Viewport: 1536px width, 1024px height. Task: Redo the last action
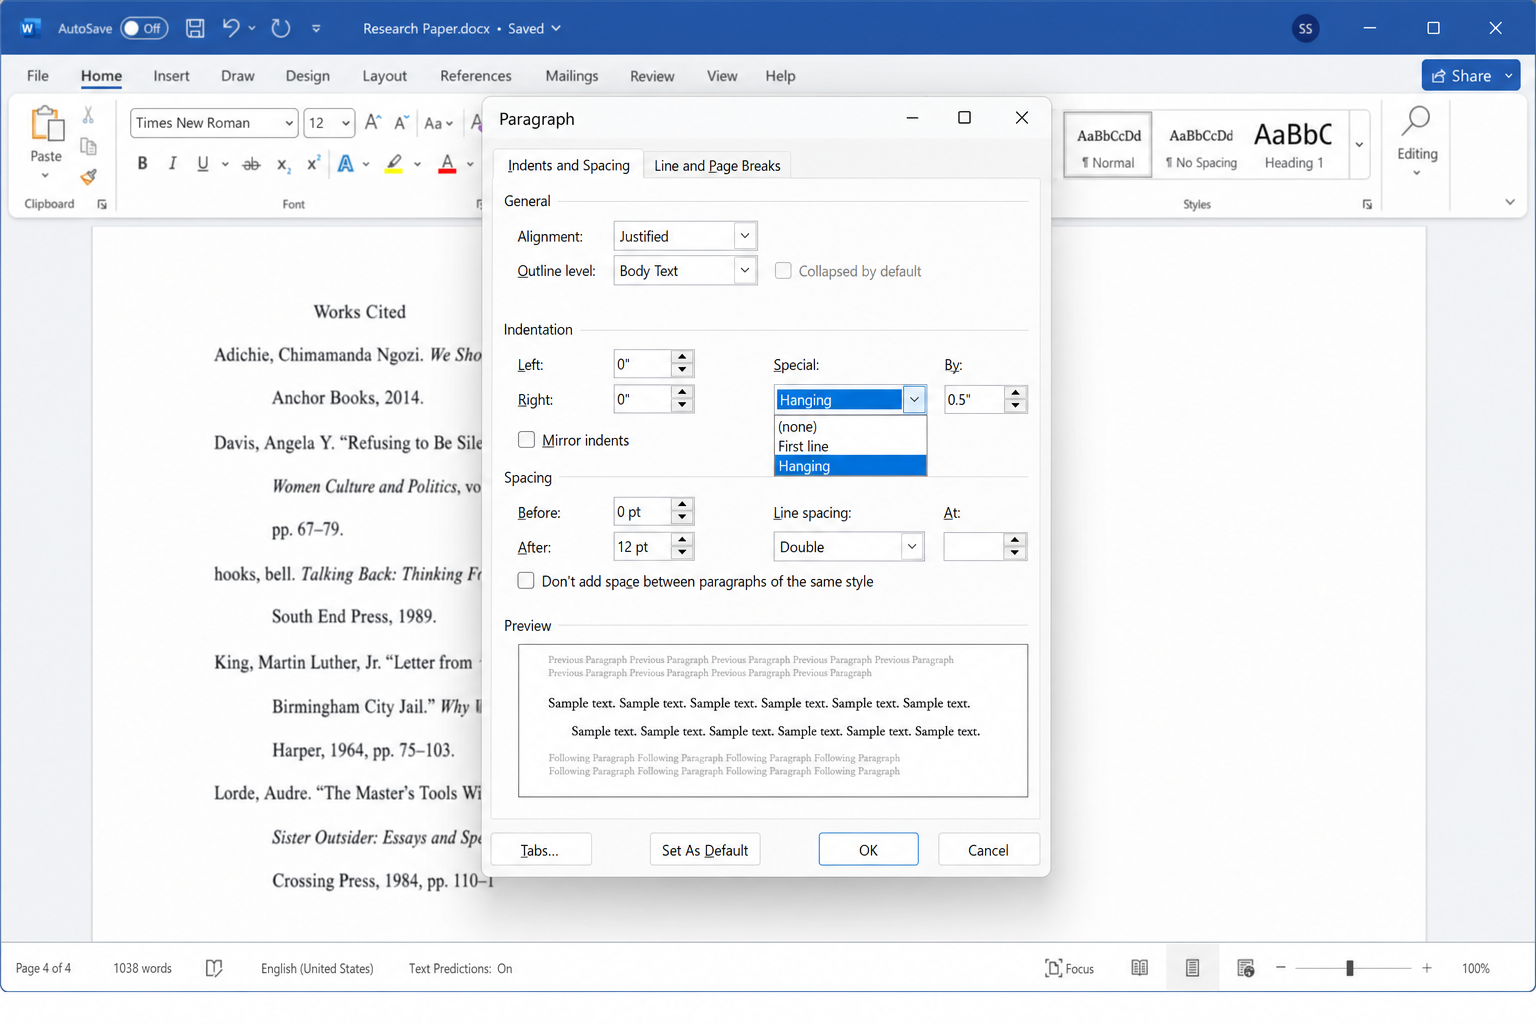click(x=281, y=28)
